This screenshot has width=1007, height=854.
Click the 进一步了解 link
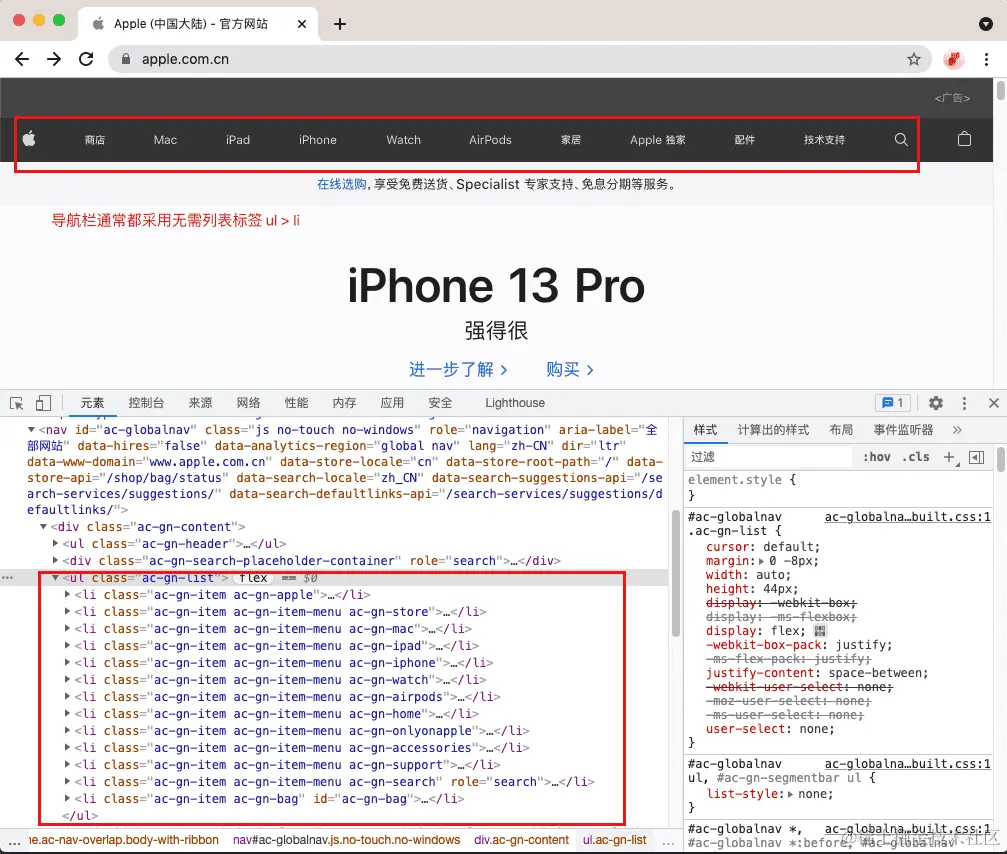click(x=458, y=369)
